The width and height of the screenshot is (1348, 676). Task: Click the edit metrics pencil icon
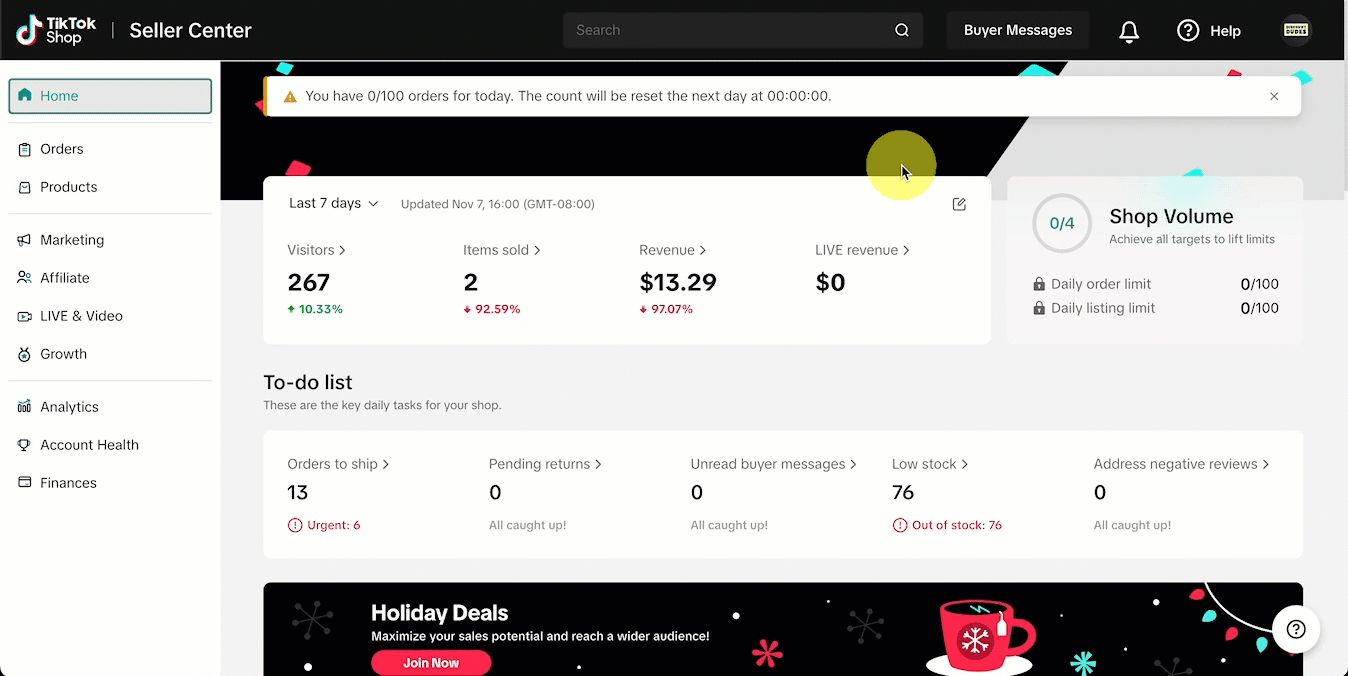click(959, 204)
